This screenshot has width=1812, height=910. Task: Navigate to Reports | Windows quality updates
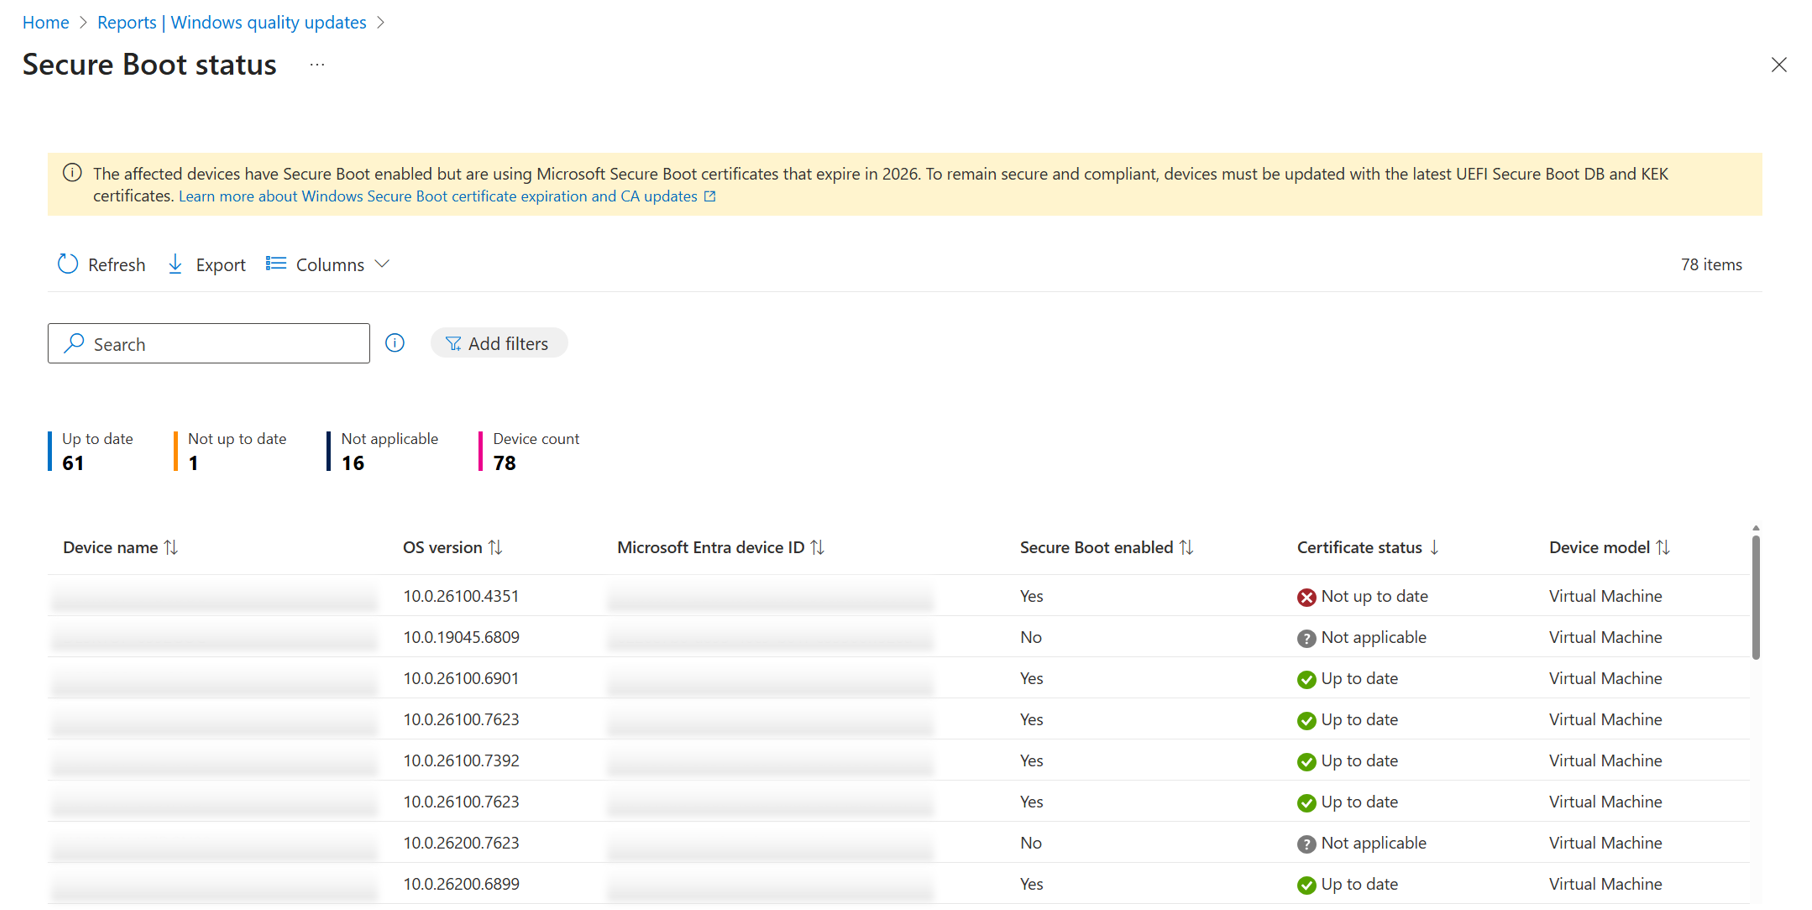tap(231, 22)
